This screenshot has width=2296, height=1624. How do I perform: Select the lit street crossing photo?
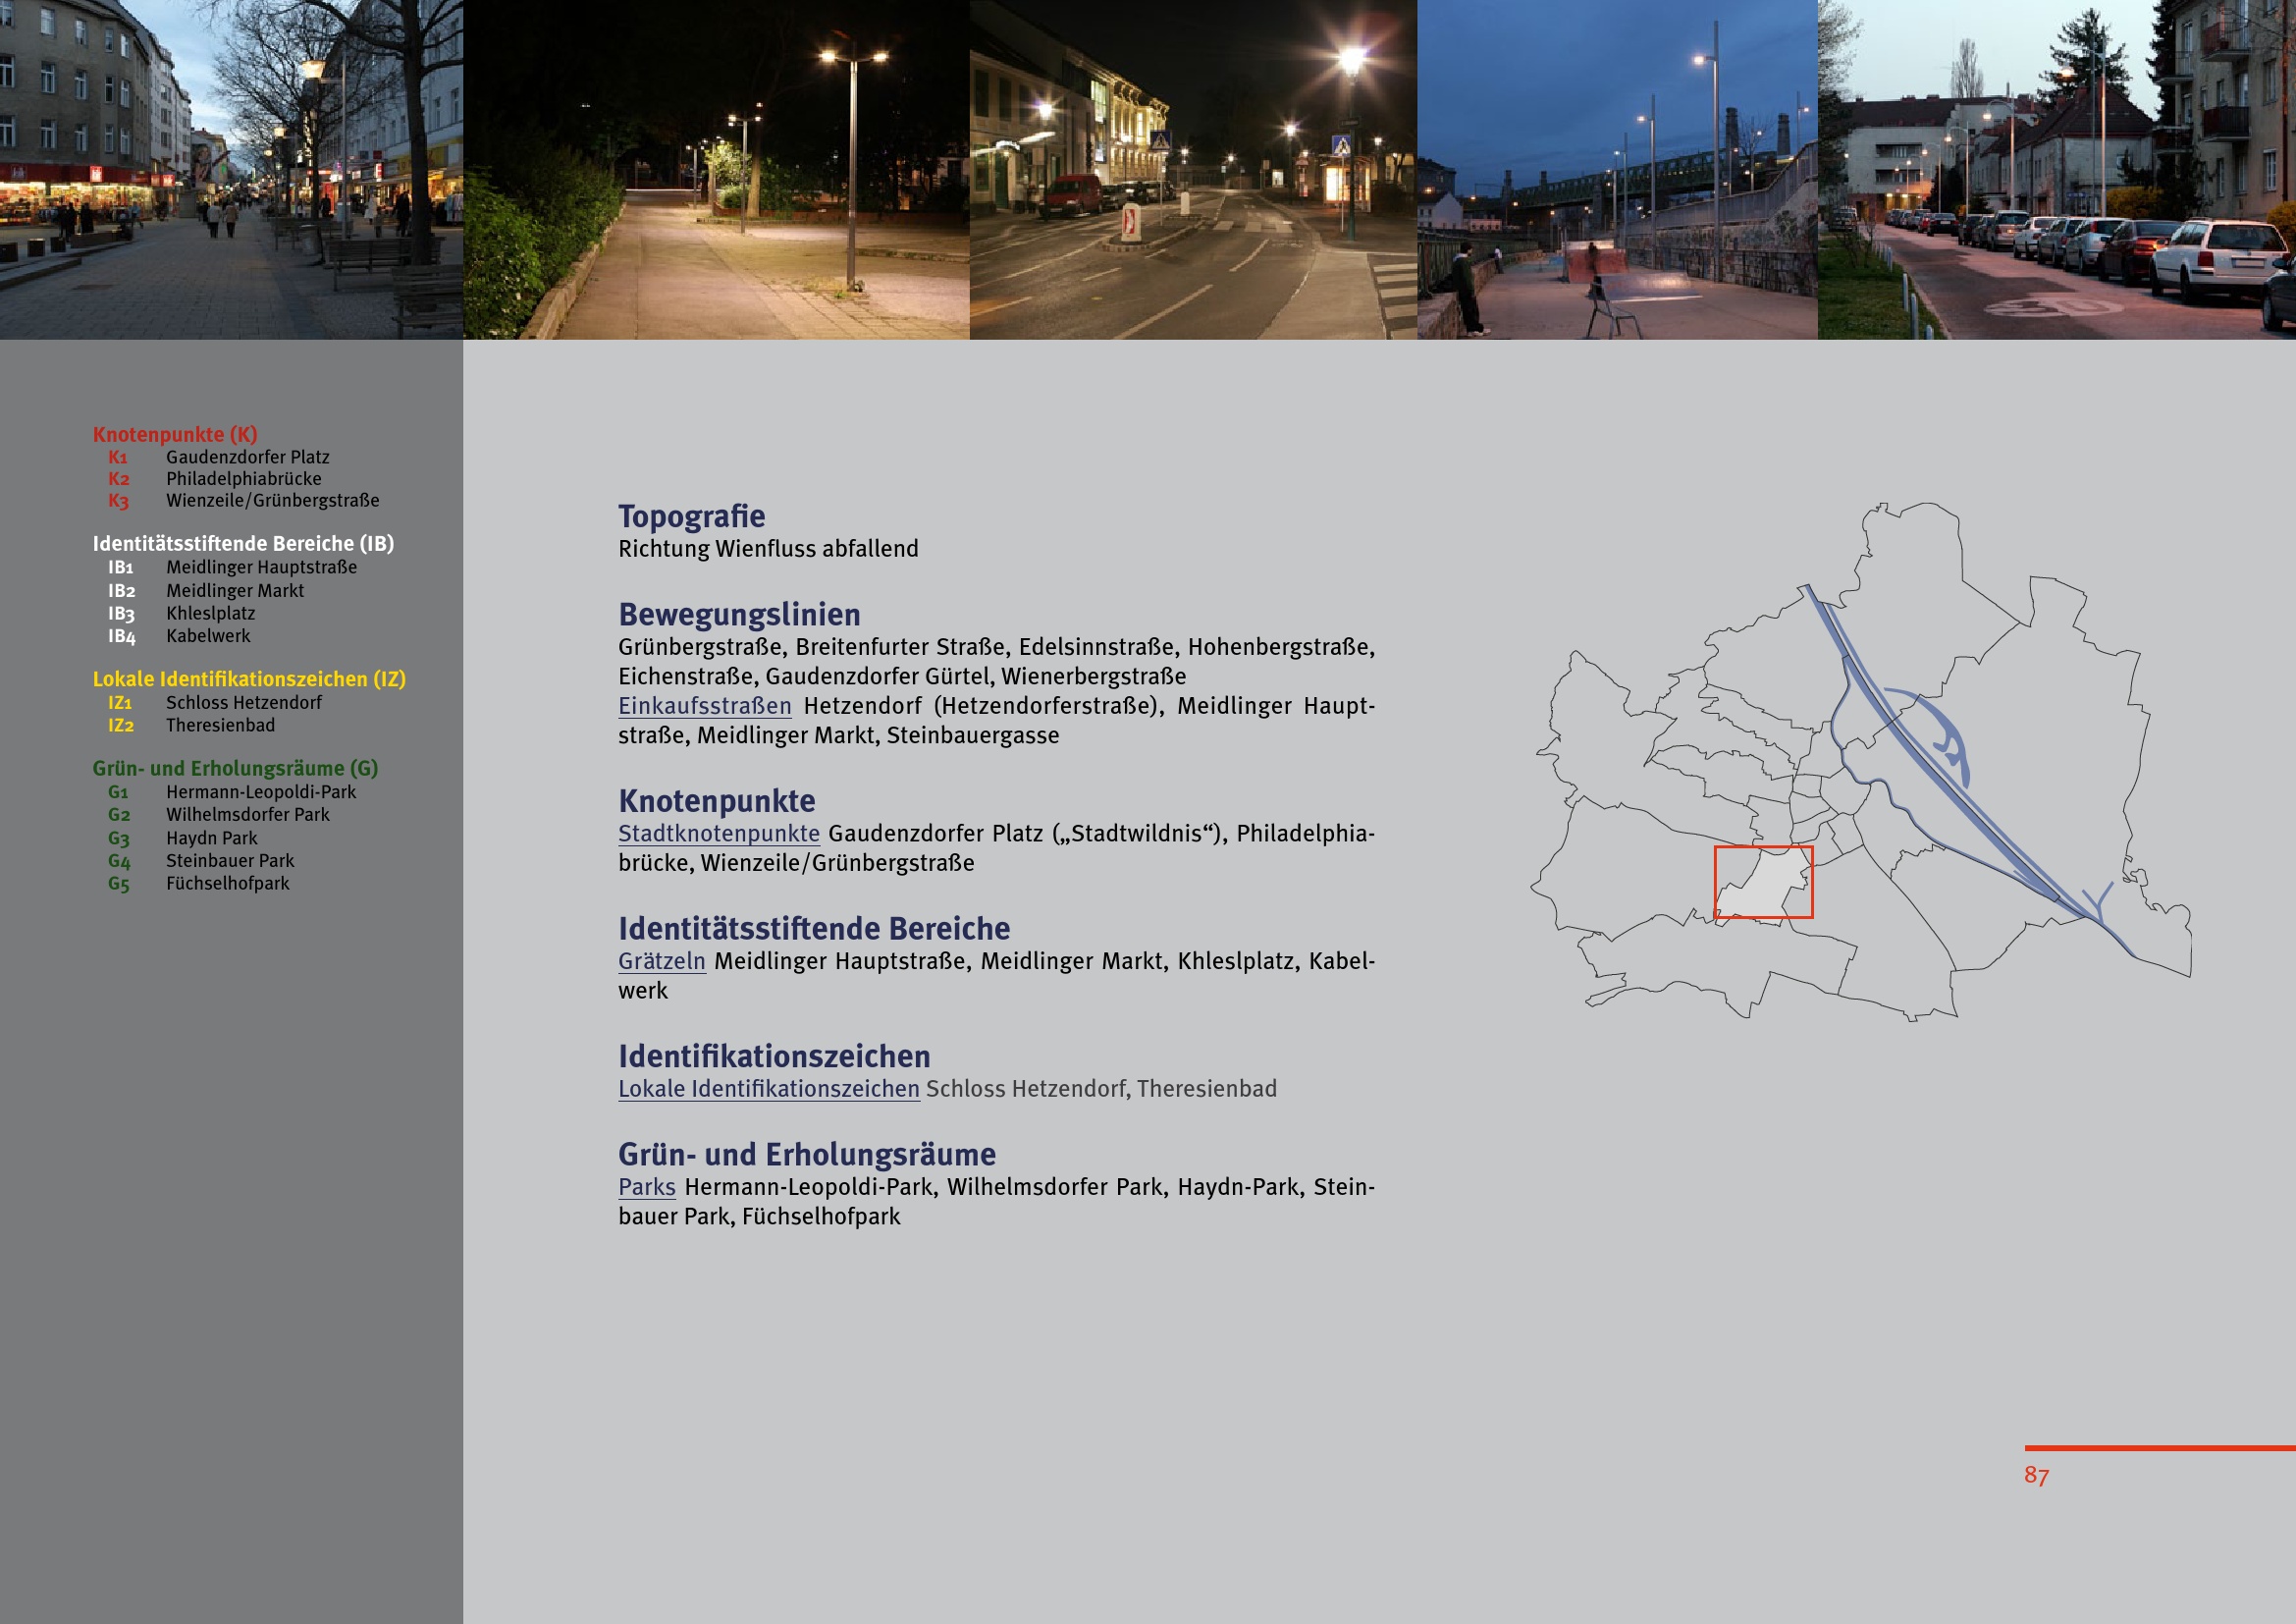[x=1192, y=169]
